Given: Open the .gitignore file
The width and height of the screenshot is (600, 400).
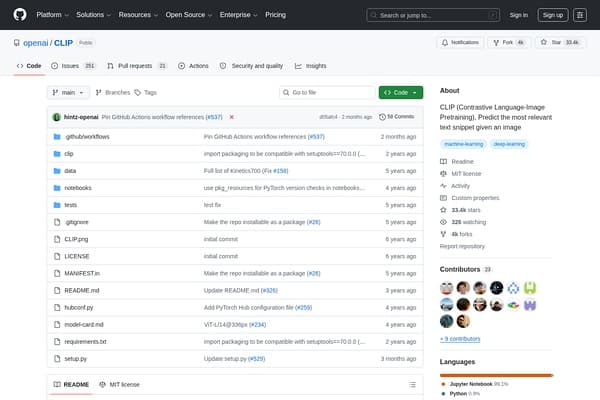Looking at the screenshot, I should point(76,222).
